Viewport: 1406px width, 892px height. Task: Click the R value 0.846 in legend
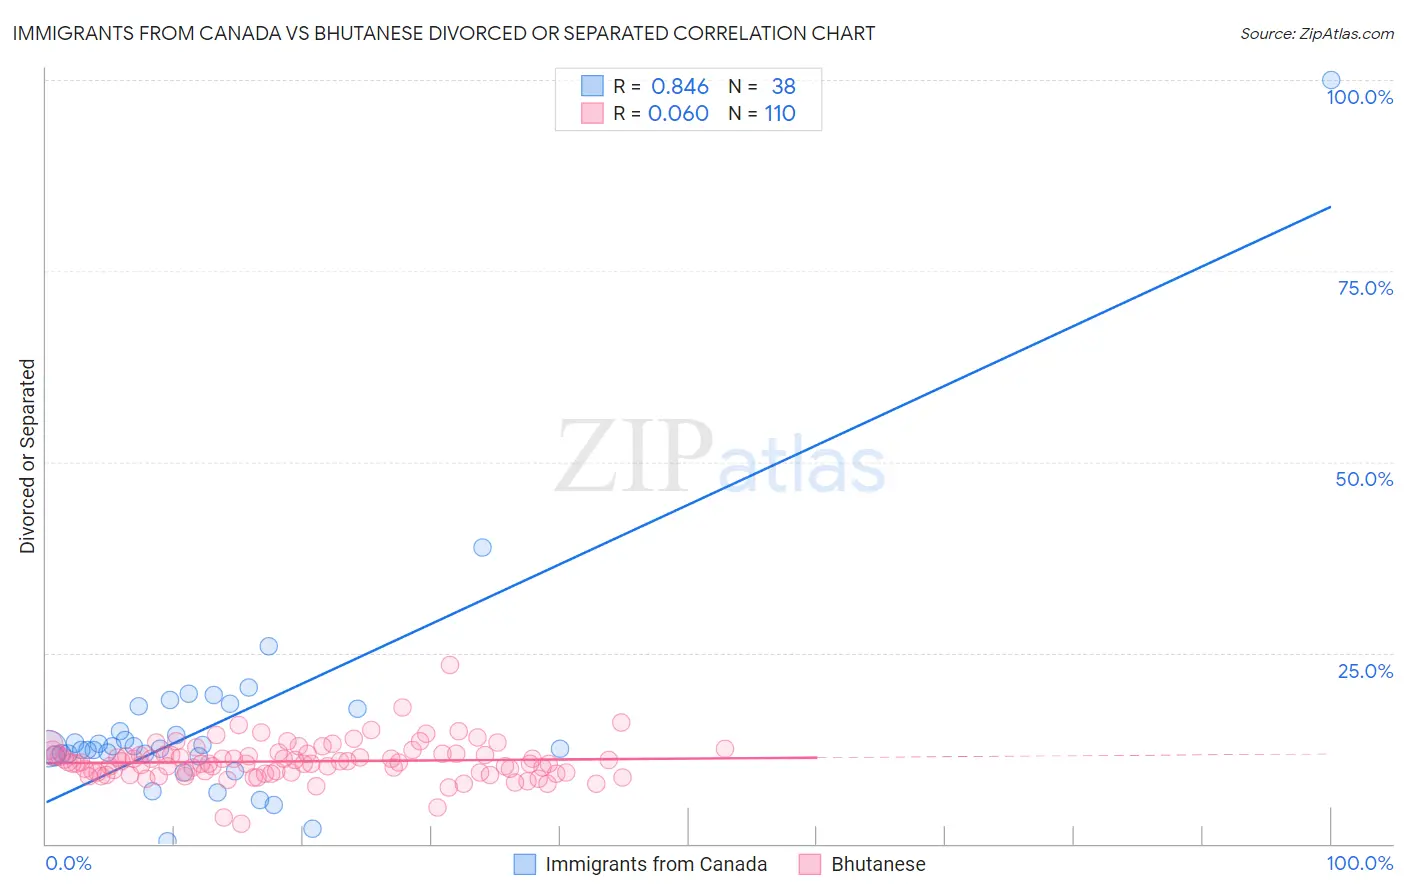tap(680, 86)
